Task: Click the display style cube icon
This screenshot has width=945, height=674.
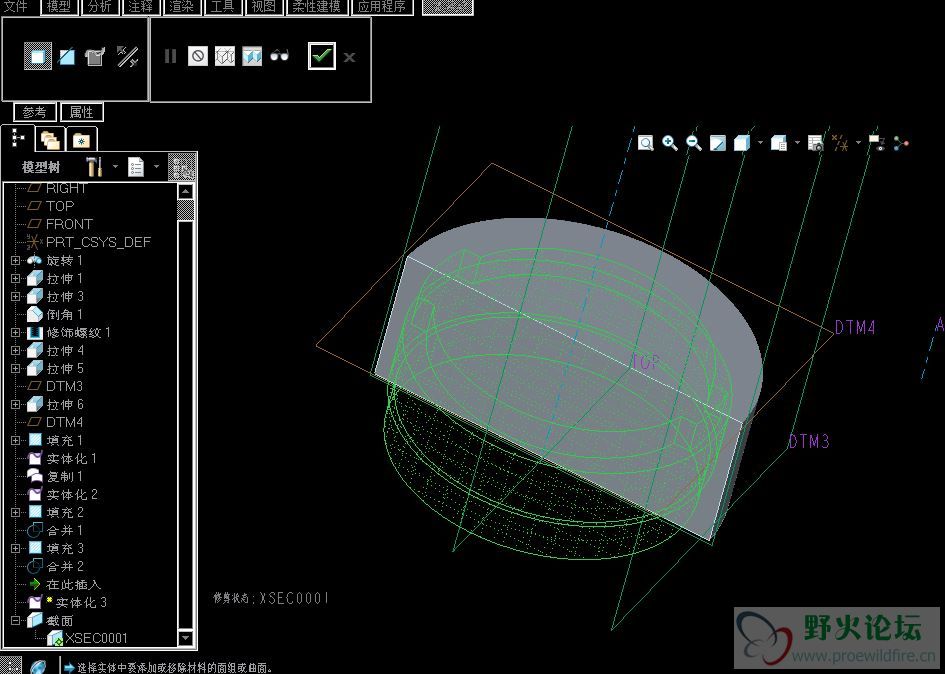Action: 742,143
